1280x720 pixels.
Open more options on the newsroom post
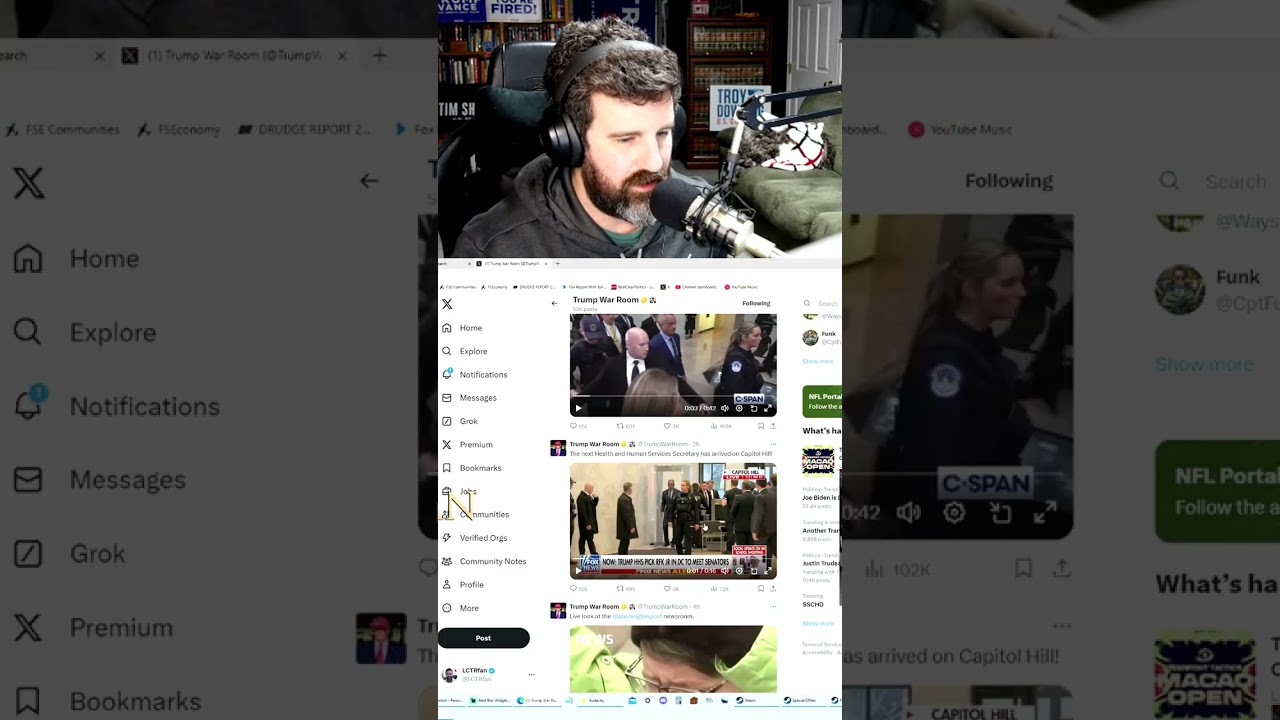(x=772, y=606)
